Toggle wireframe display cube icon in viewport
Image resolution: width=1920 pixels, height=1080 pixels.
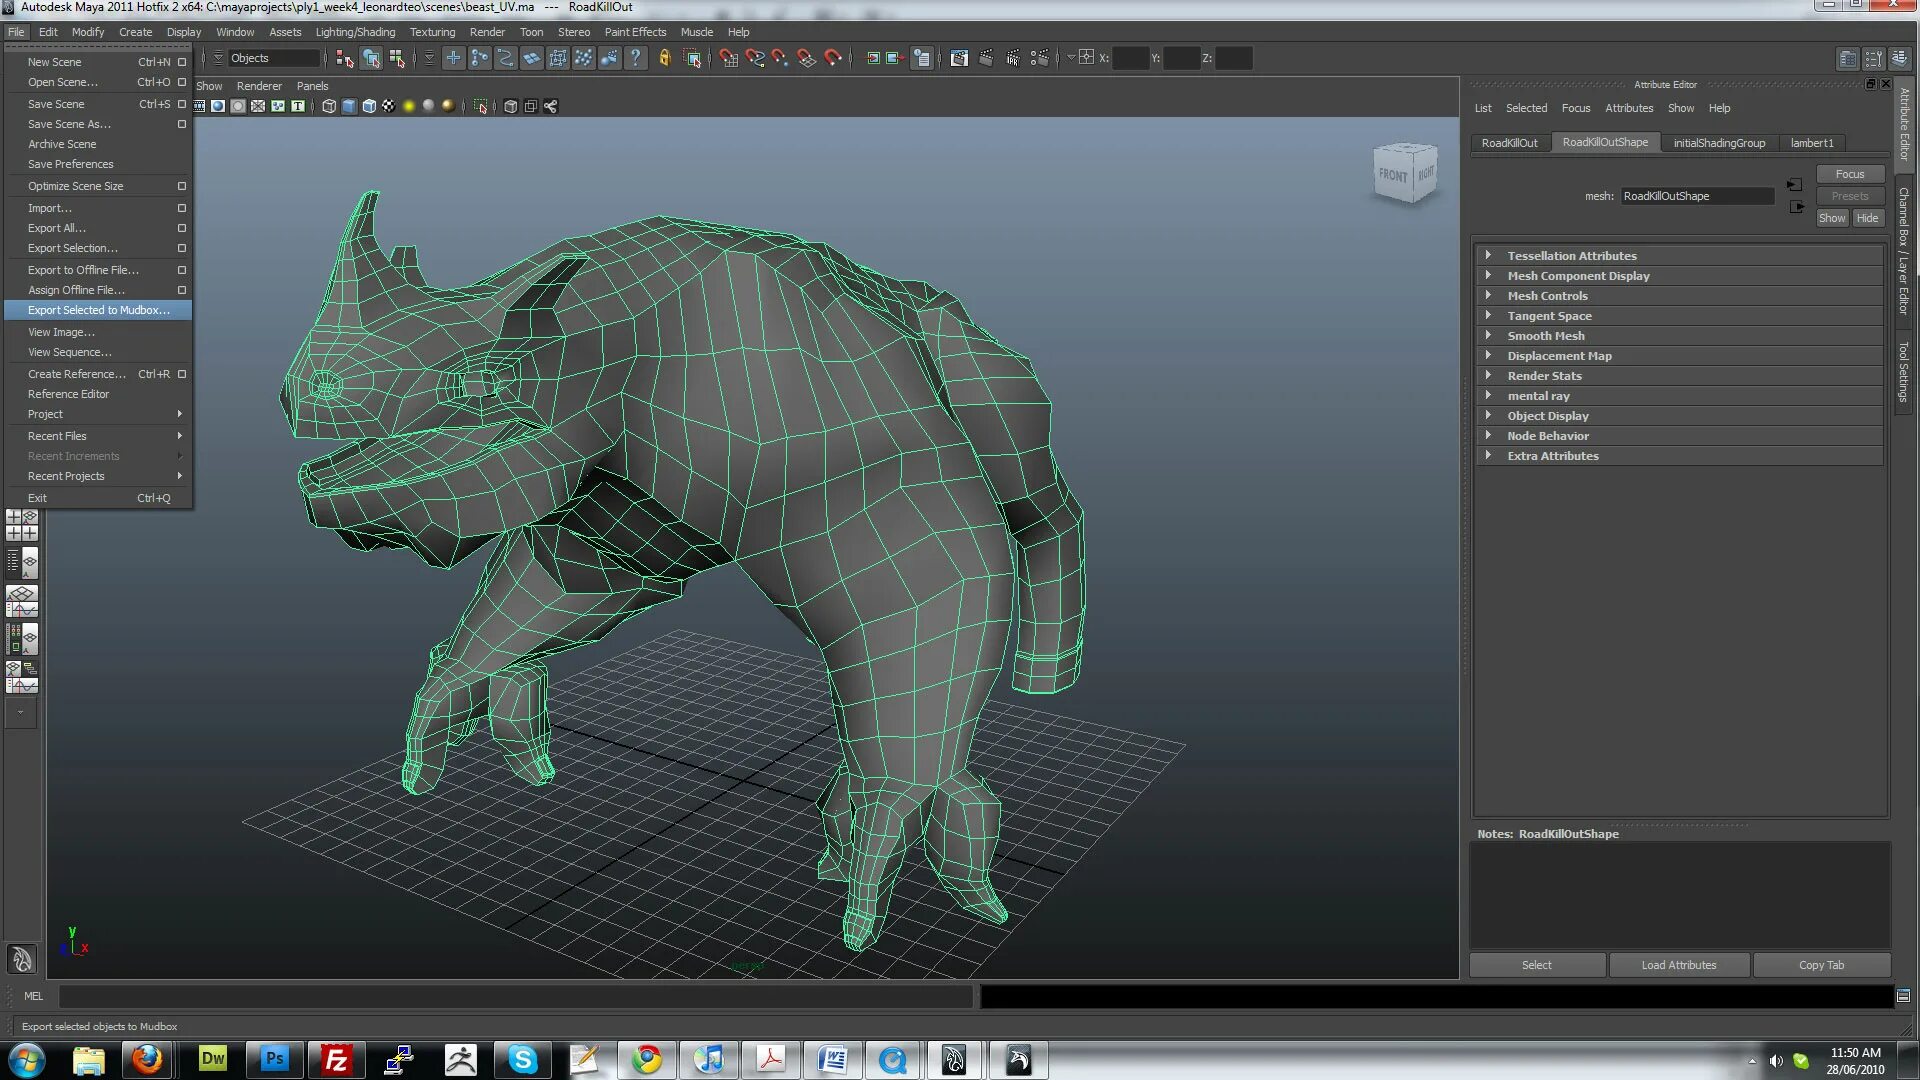329,106
